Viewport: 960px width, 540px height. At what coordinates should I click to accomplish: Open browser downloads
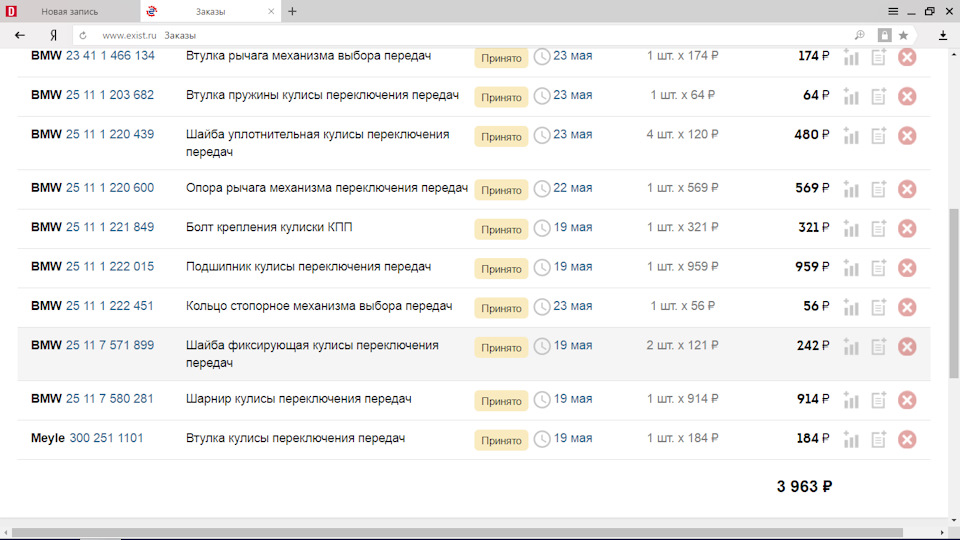tap(943, 36)
